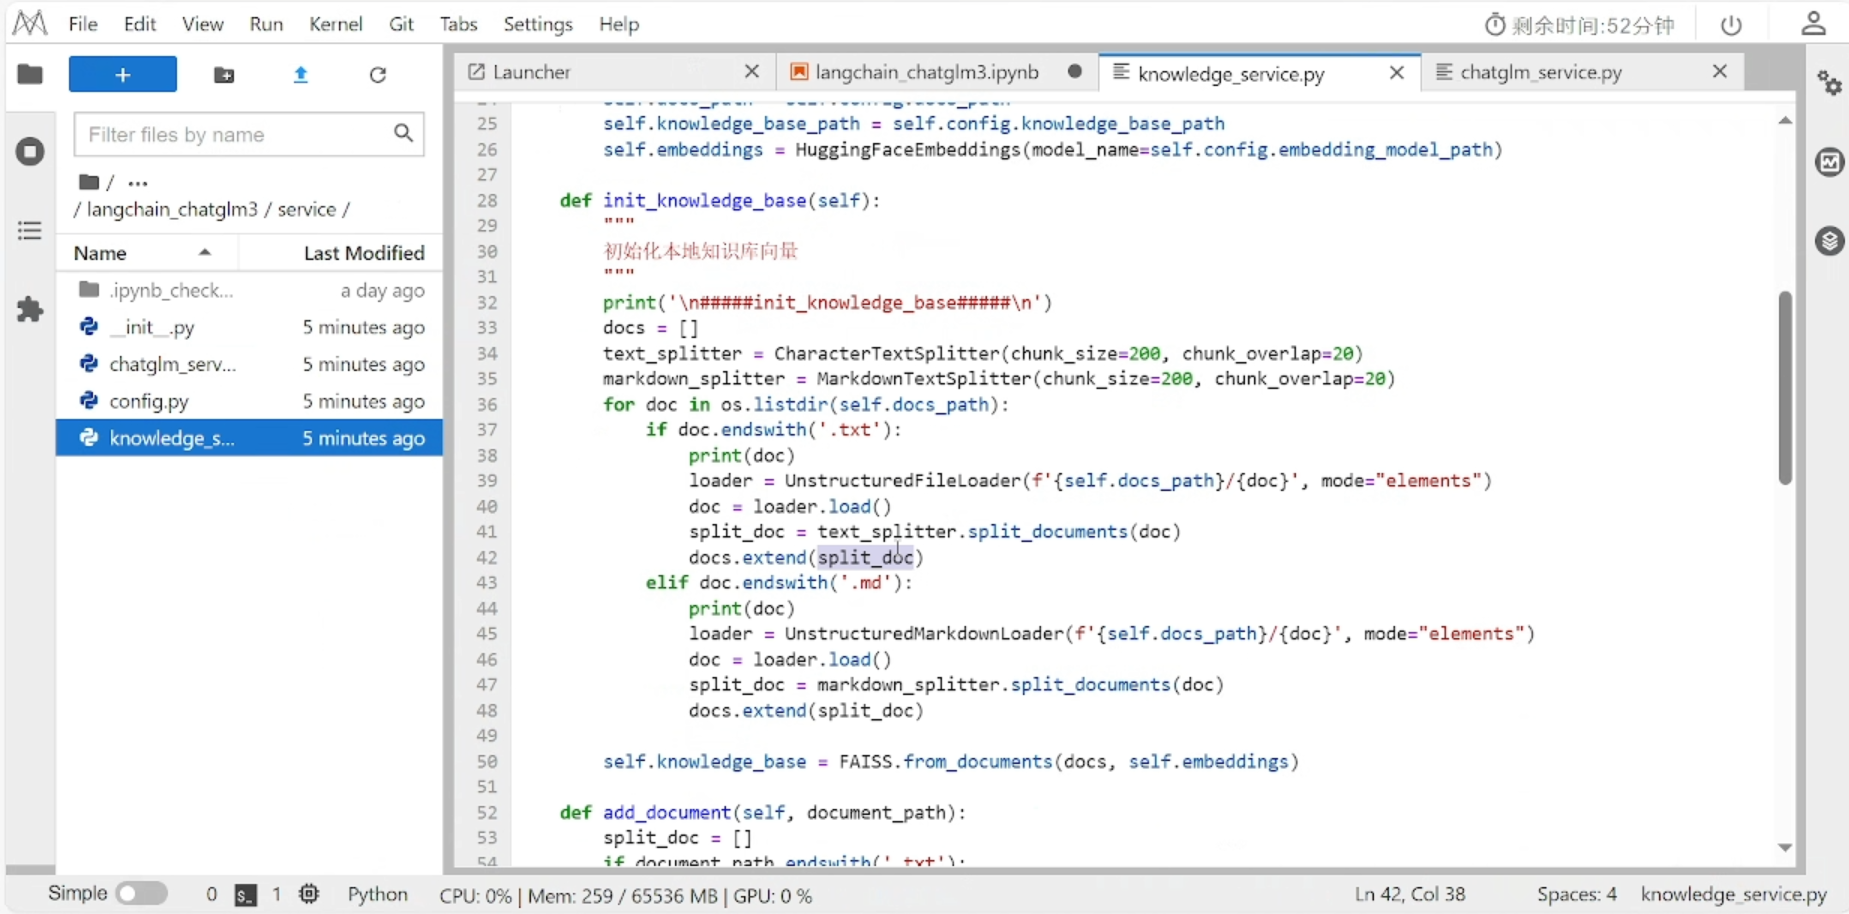Viewport: 1849px width, 914px height.
Task: Open the running terminals and kernels panel
Action: tap(30, 152)
